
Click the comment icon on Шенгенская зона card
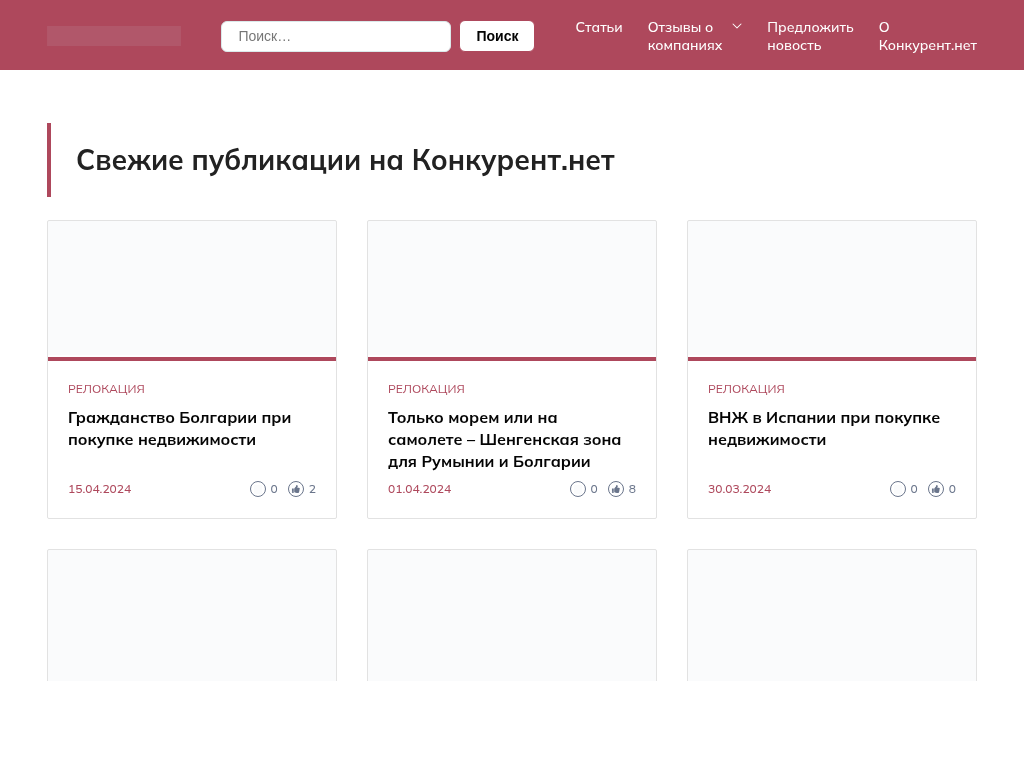pyautogui.click(x=578, y=489)
